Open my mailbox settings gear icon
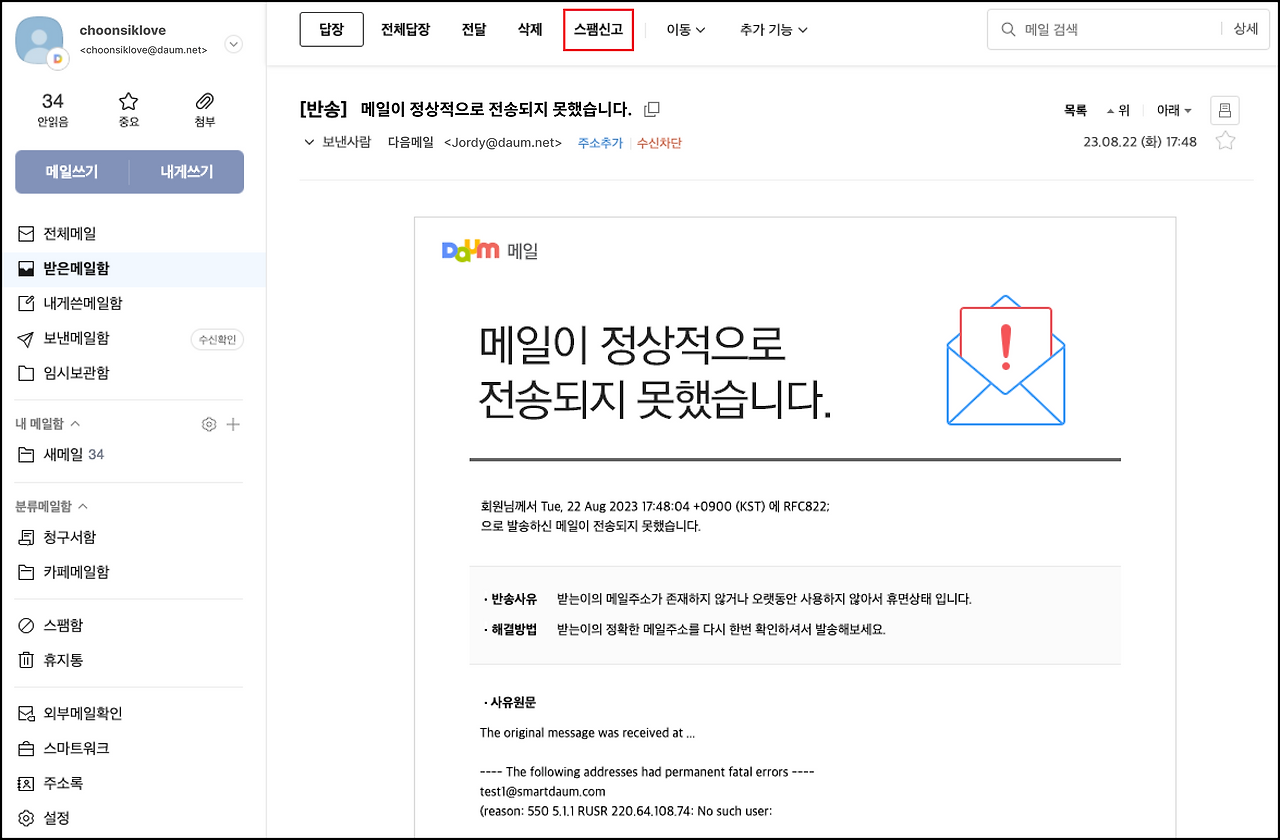Image resolution: width=1280 pixels, height=840 pixels. pos(208,424)
